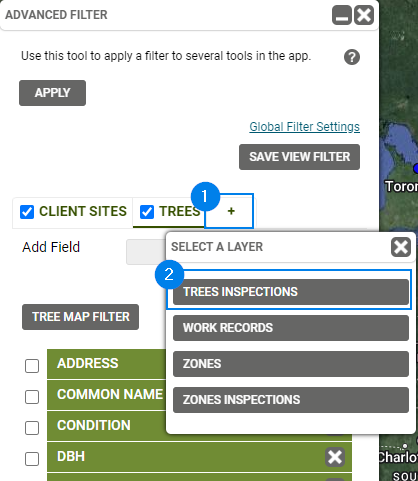Image resolution: width=418 pixels, height=481 pixels.
Task: Close the Select a Layer popup
Action: coord(401,247)
